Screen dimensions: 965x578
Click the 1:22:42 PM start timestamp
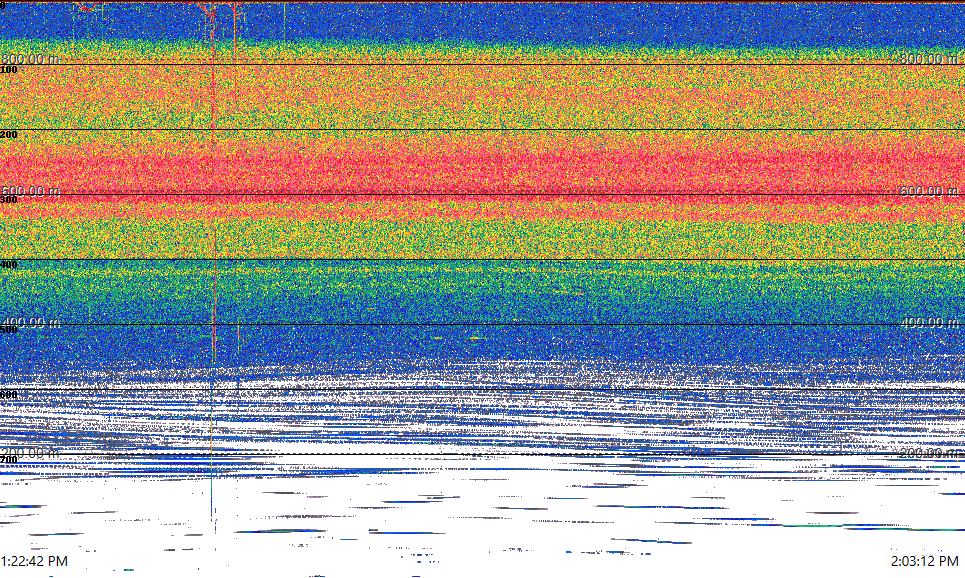34,561
